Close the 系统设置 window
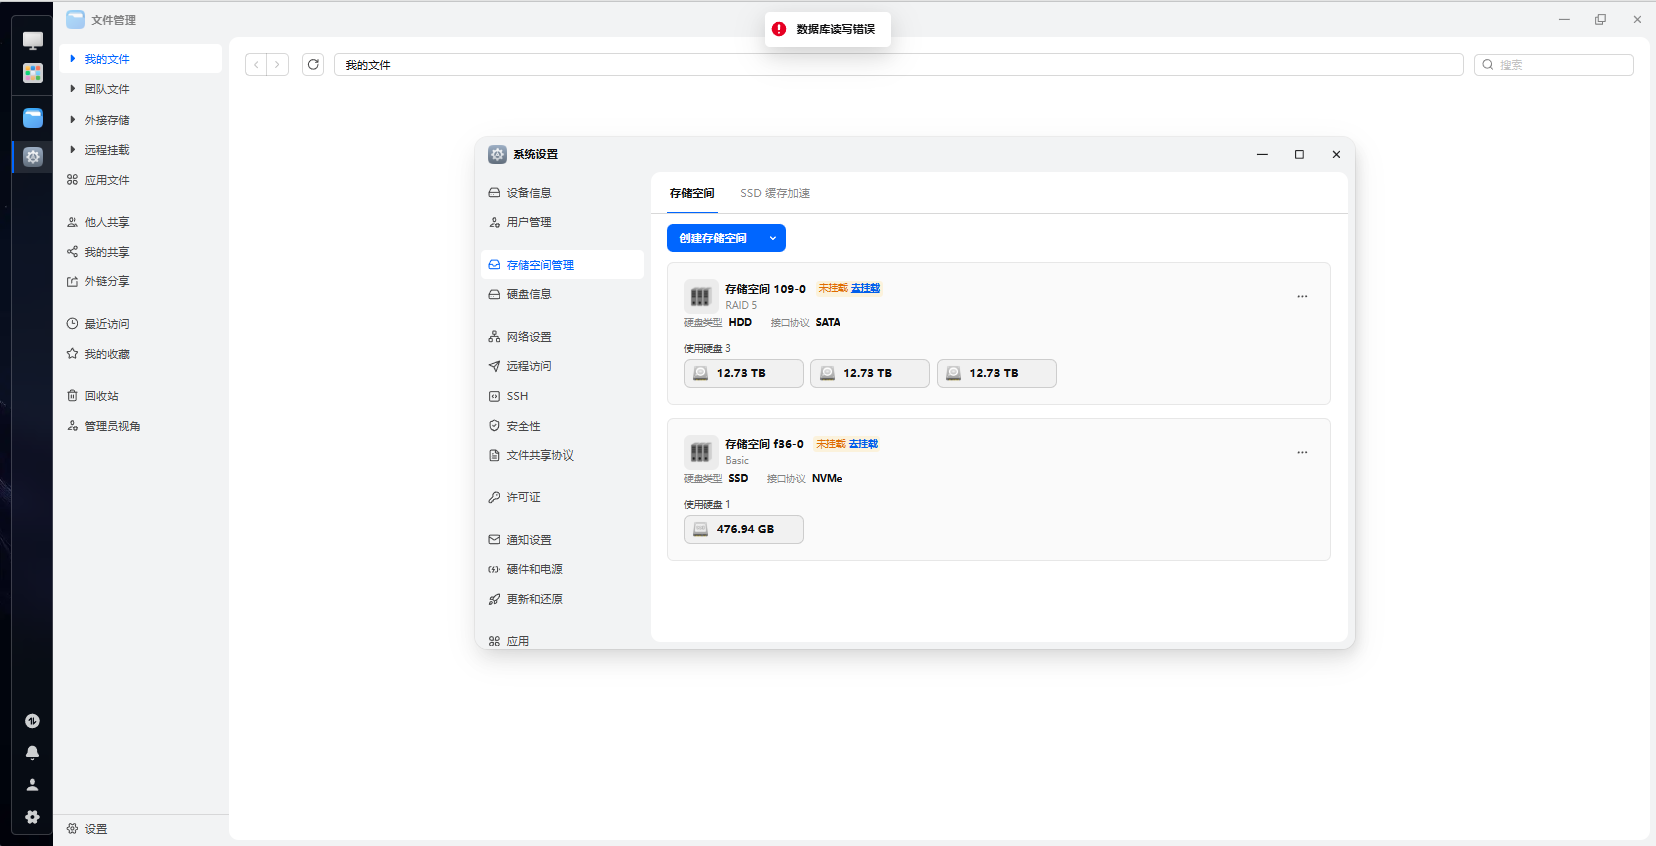1656x846 pixels. click(1336, 154)
